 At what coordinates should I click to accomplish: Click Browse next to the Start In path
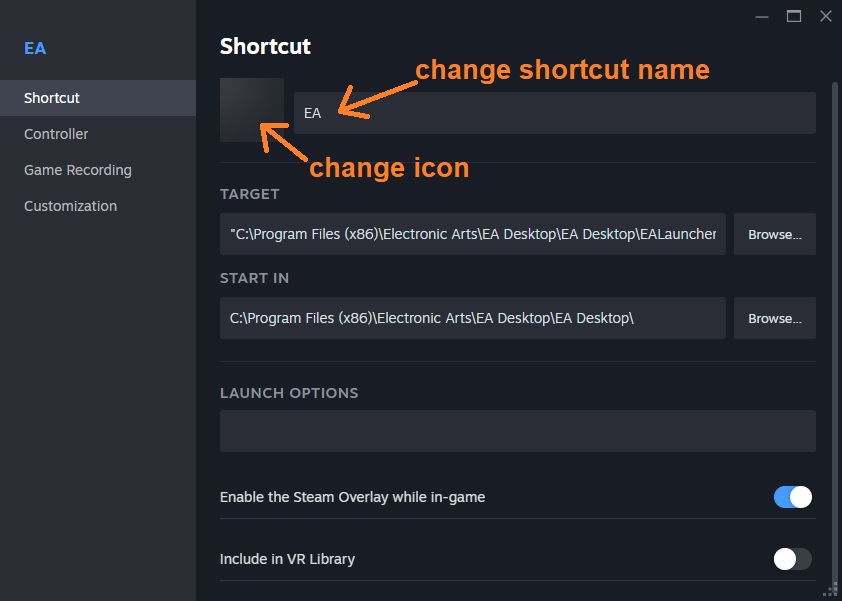click(775, 318)
